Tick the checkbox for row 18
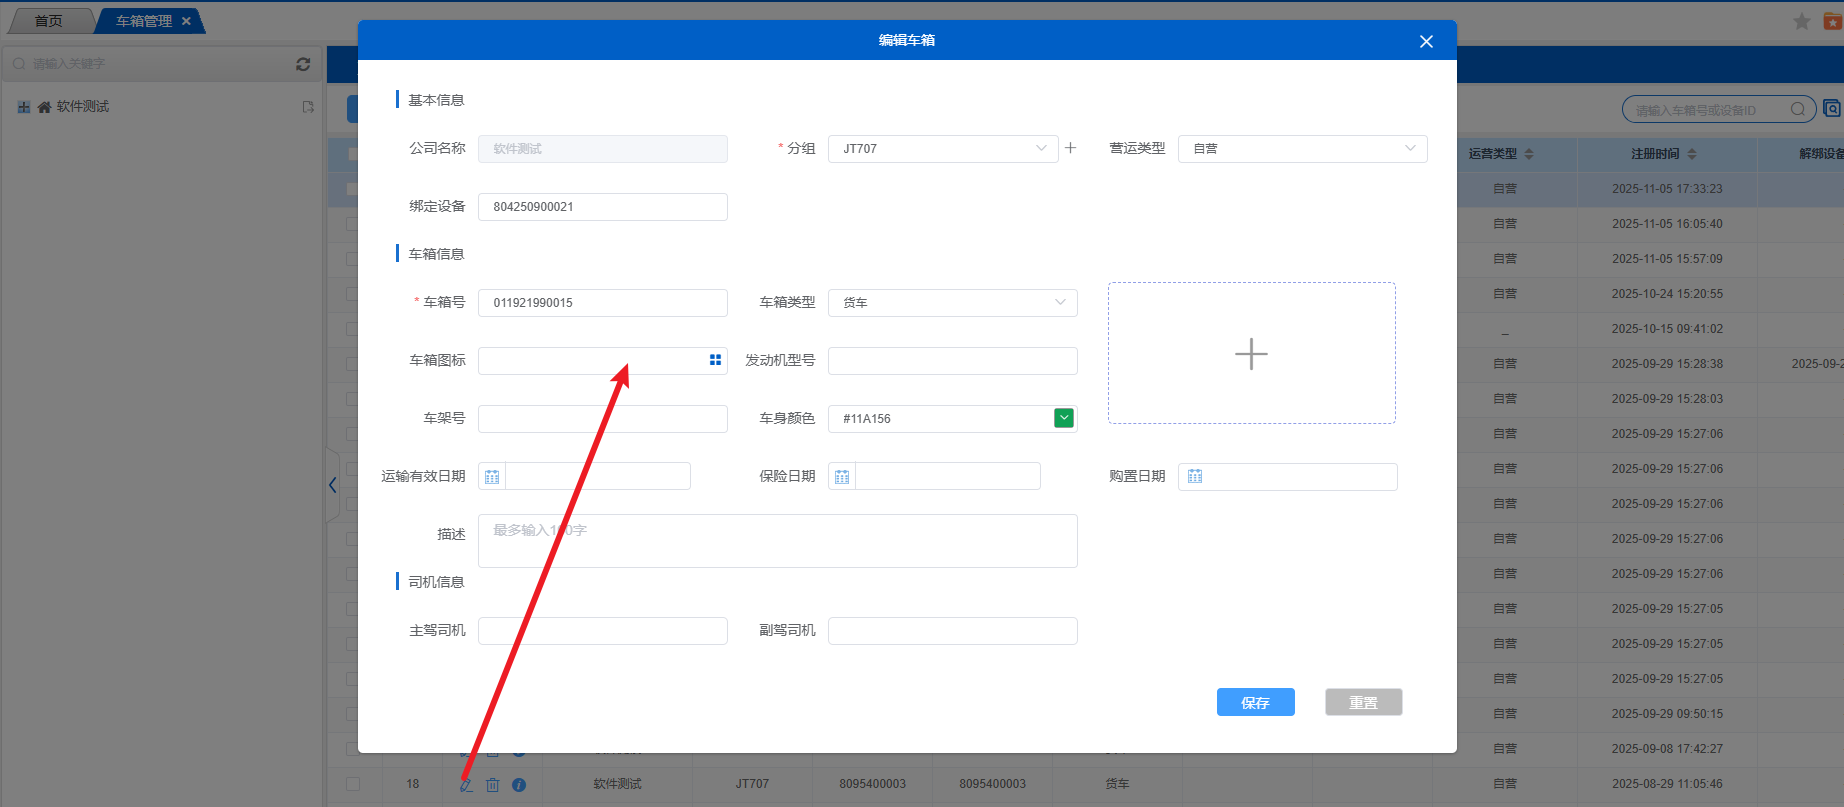This screenshot has height=807, width=1844. [x=353, y=784]
